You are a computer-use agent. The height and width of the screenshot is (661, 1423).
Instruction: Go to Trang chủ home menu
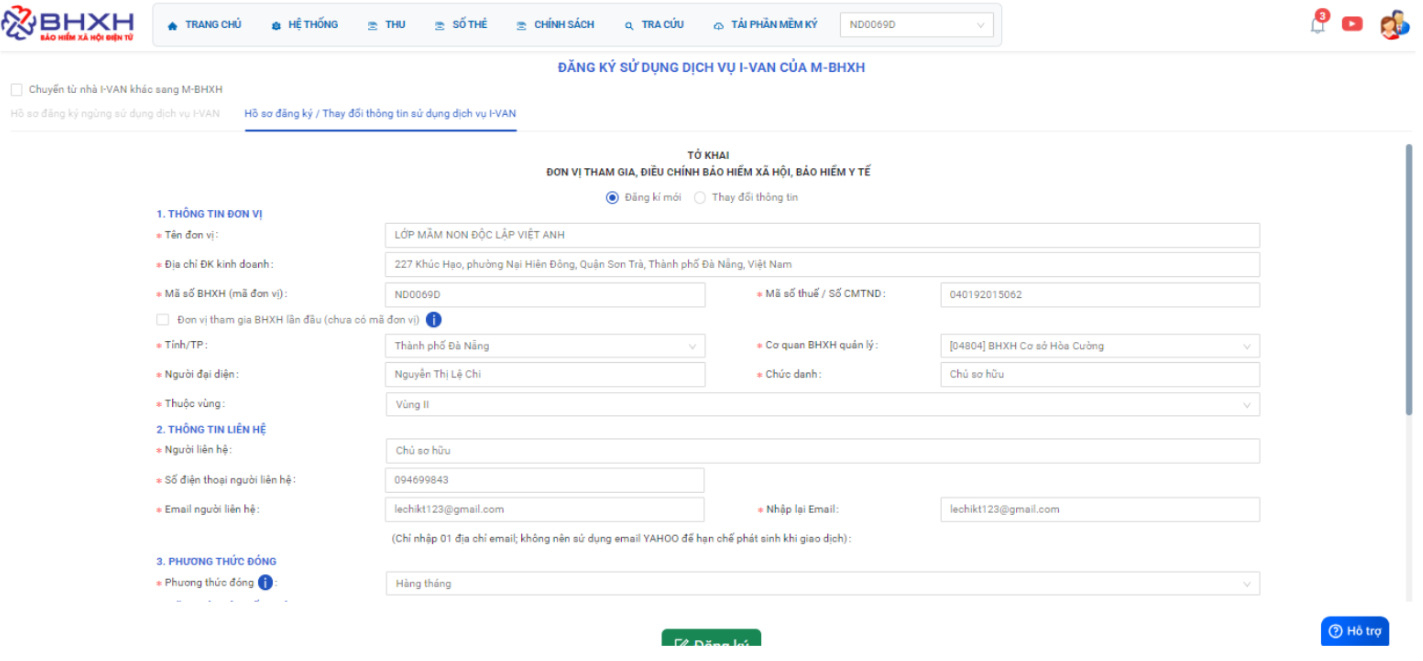[204, 25]
